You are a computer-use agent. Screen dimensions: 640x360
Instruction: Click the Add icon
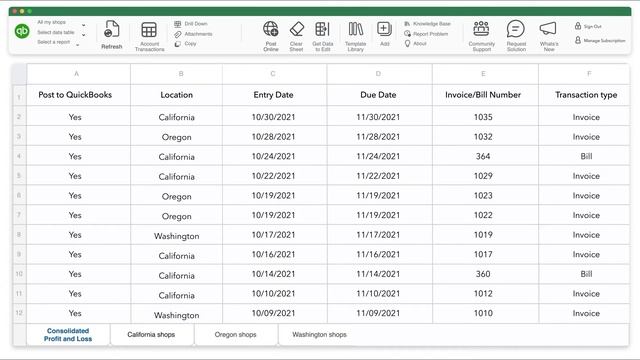[x=384, y=29]
